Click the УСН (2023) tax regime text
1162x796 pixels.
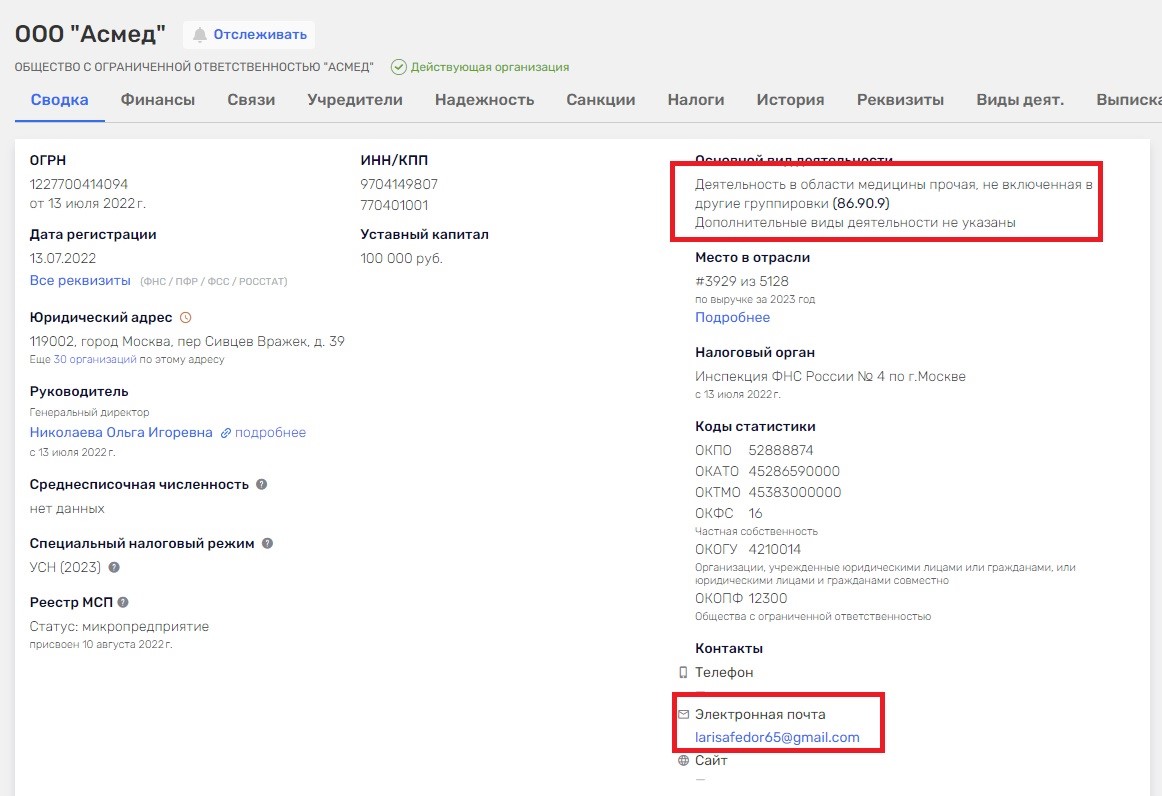(65, 567)
